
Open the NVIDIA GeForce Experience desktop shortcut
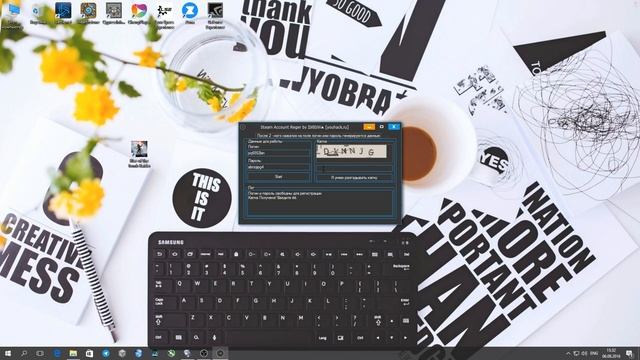click(215, 16)
